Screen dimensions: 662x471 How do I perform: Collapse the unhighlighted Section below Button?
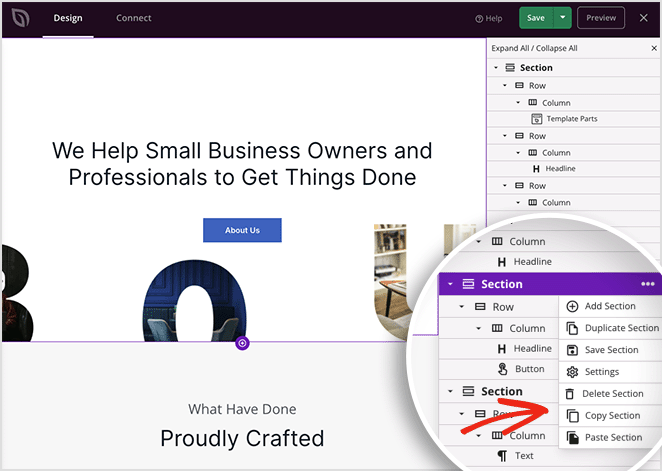(x=450, y=391)
